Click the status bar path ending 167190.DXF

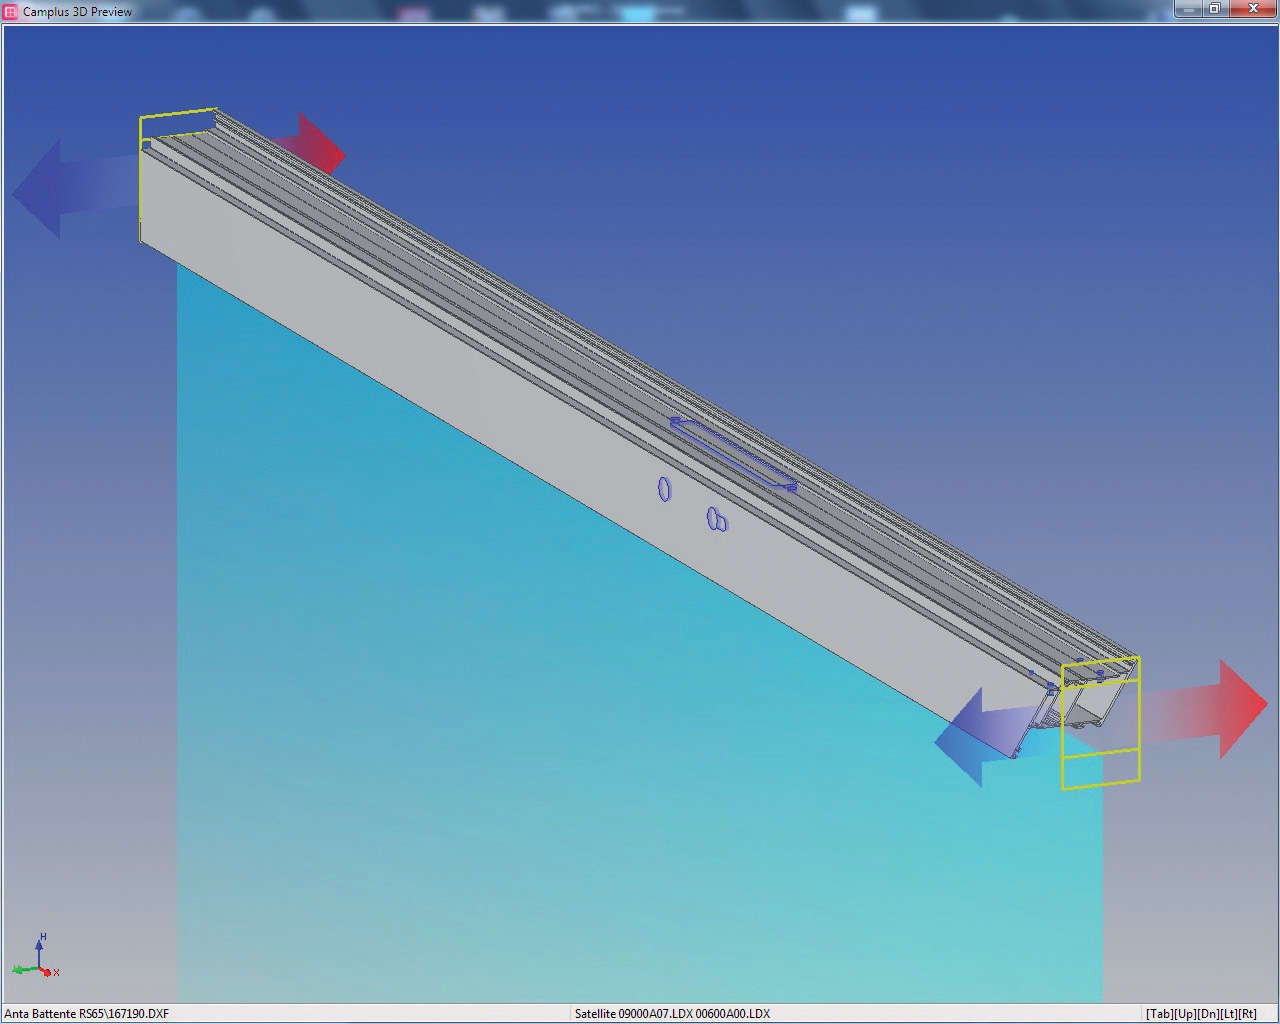tap(87, 1013)
